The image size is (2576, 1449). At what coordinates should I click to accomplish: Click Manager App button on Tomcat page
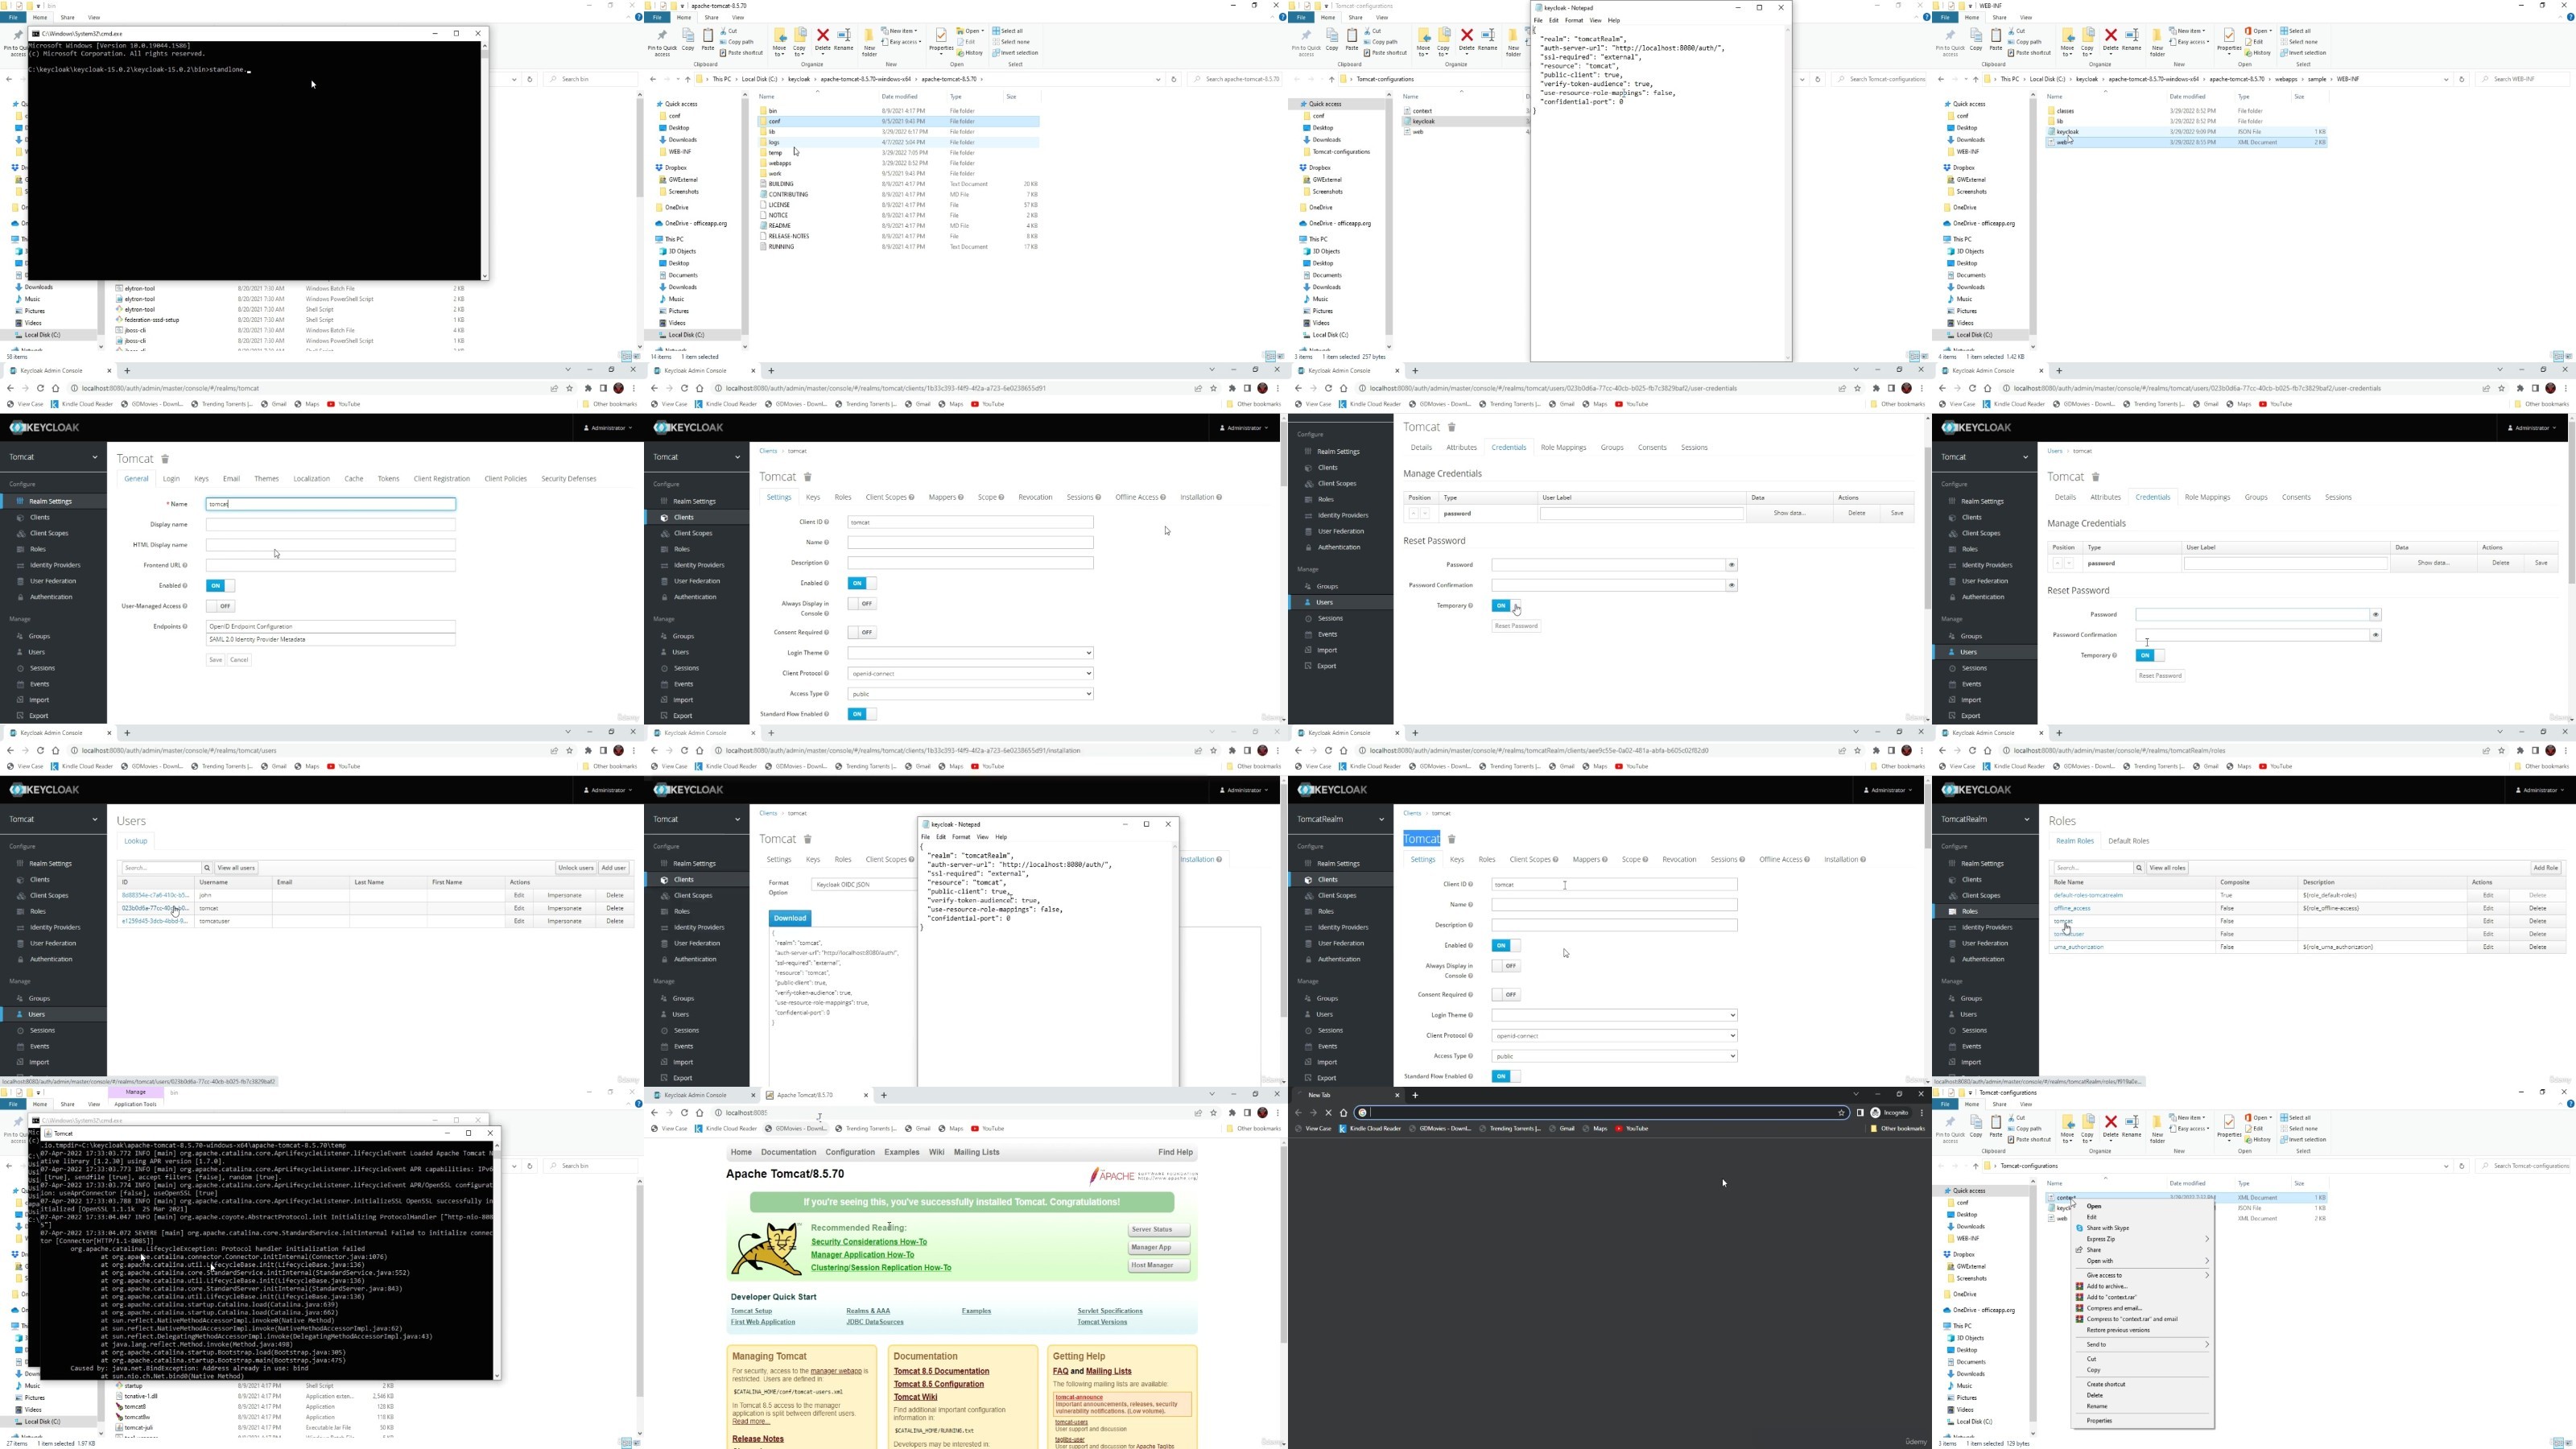(x=1158, y=1248)
